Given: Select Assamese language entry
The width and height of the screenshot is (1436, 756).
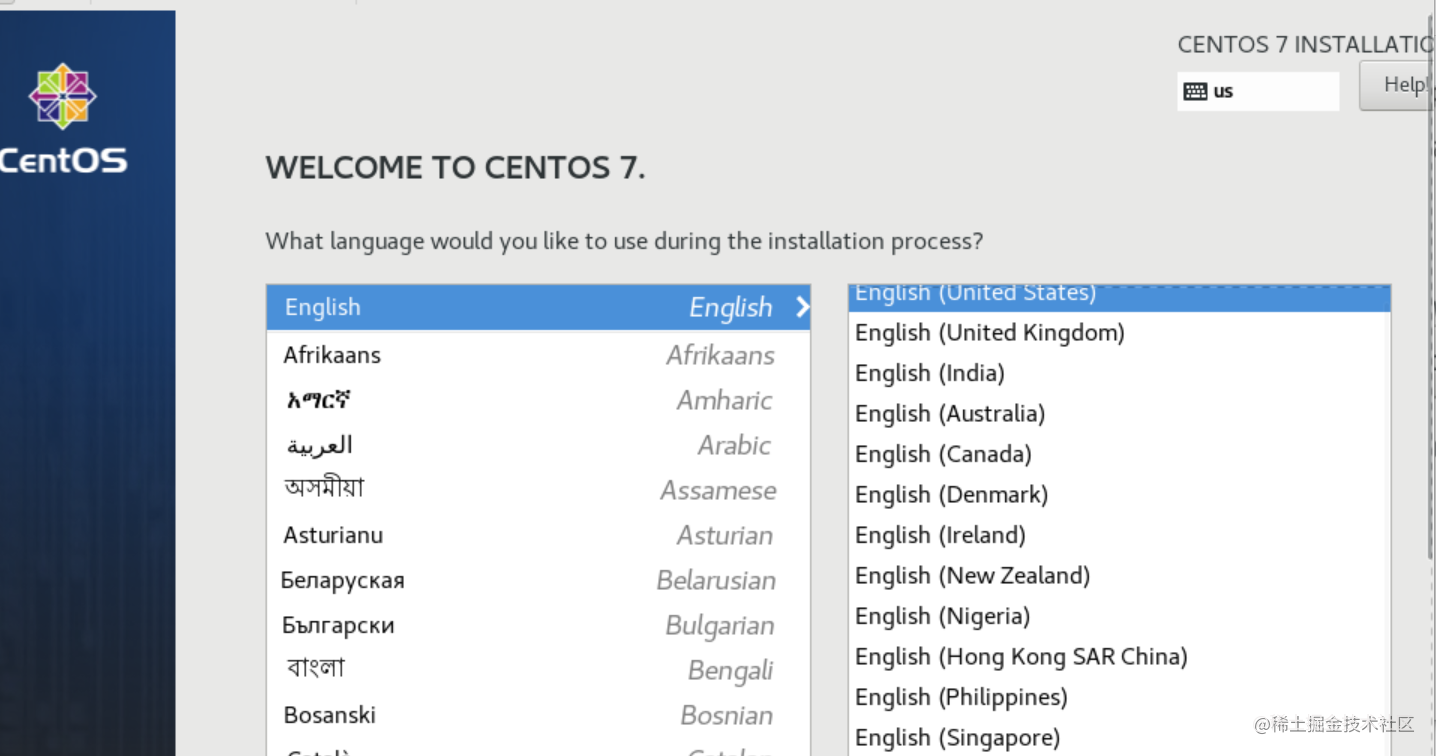Looking at the screenshot, I should (538, 490).
